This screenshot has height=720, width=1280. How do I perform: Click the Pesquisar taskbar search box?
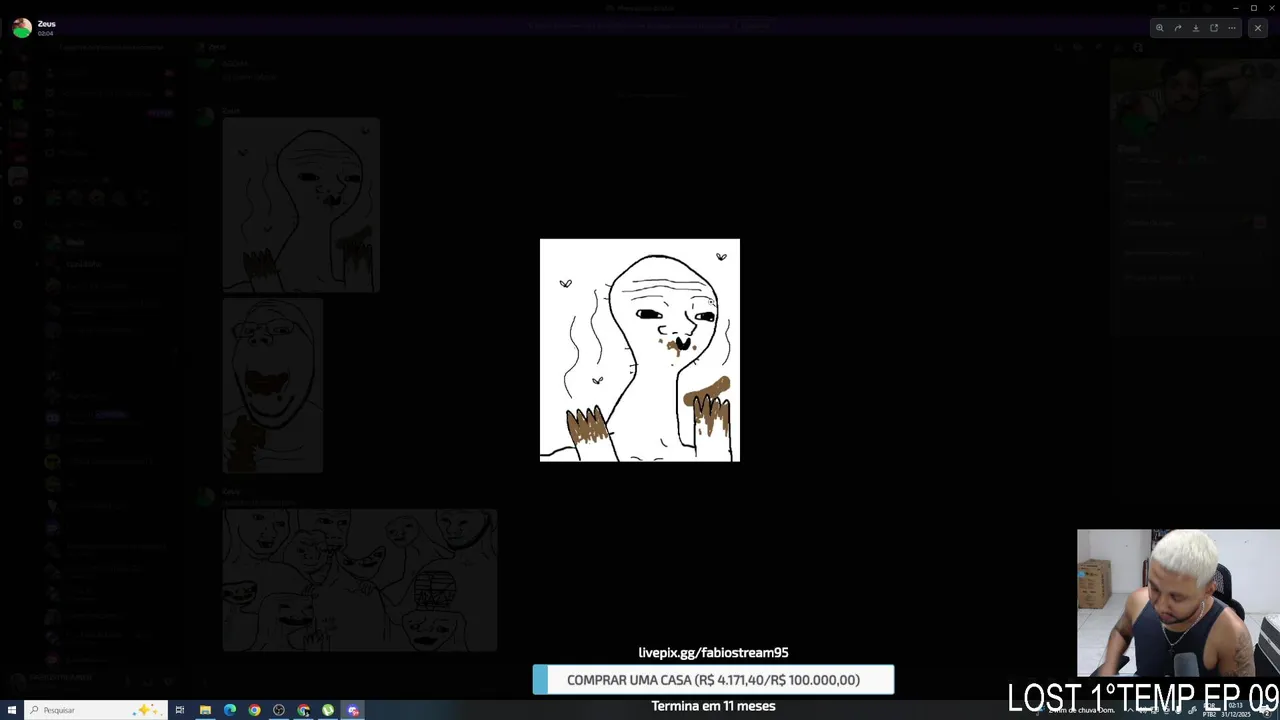coord(96,710)
